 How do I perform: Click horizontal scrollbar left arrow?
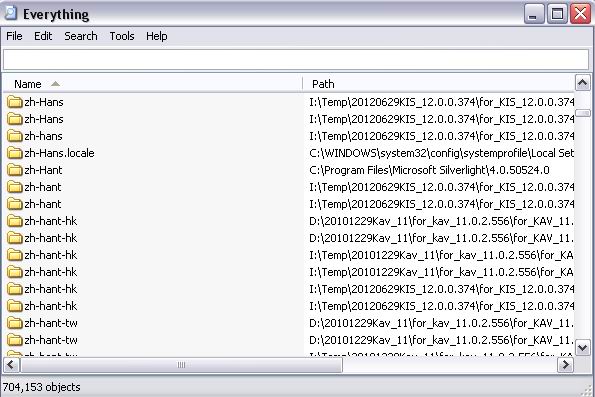(11, 365)
